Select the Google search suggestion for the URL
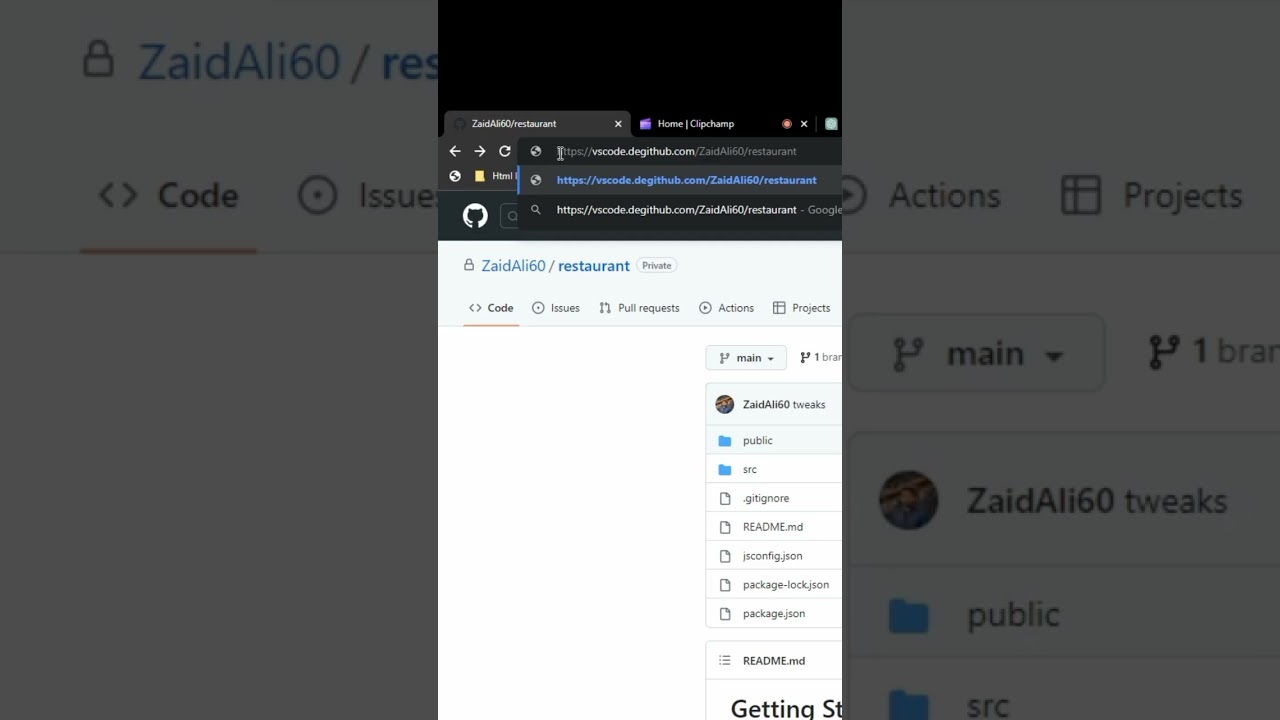 (x=680, y=210)
